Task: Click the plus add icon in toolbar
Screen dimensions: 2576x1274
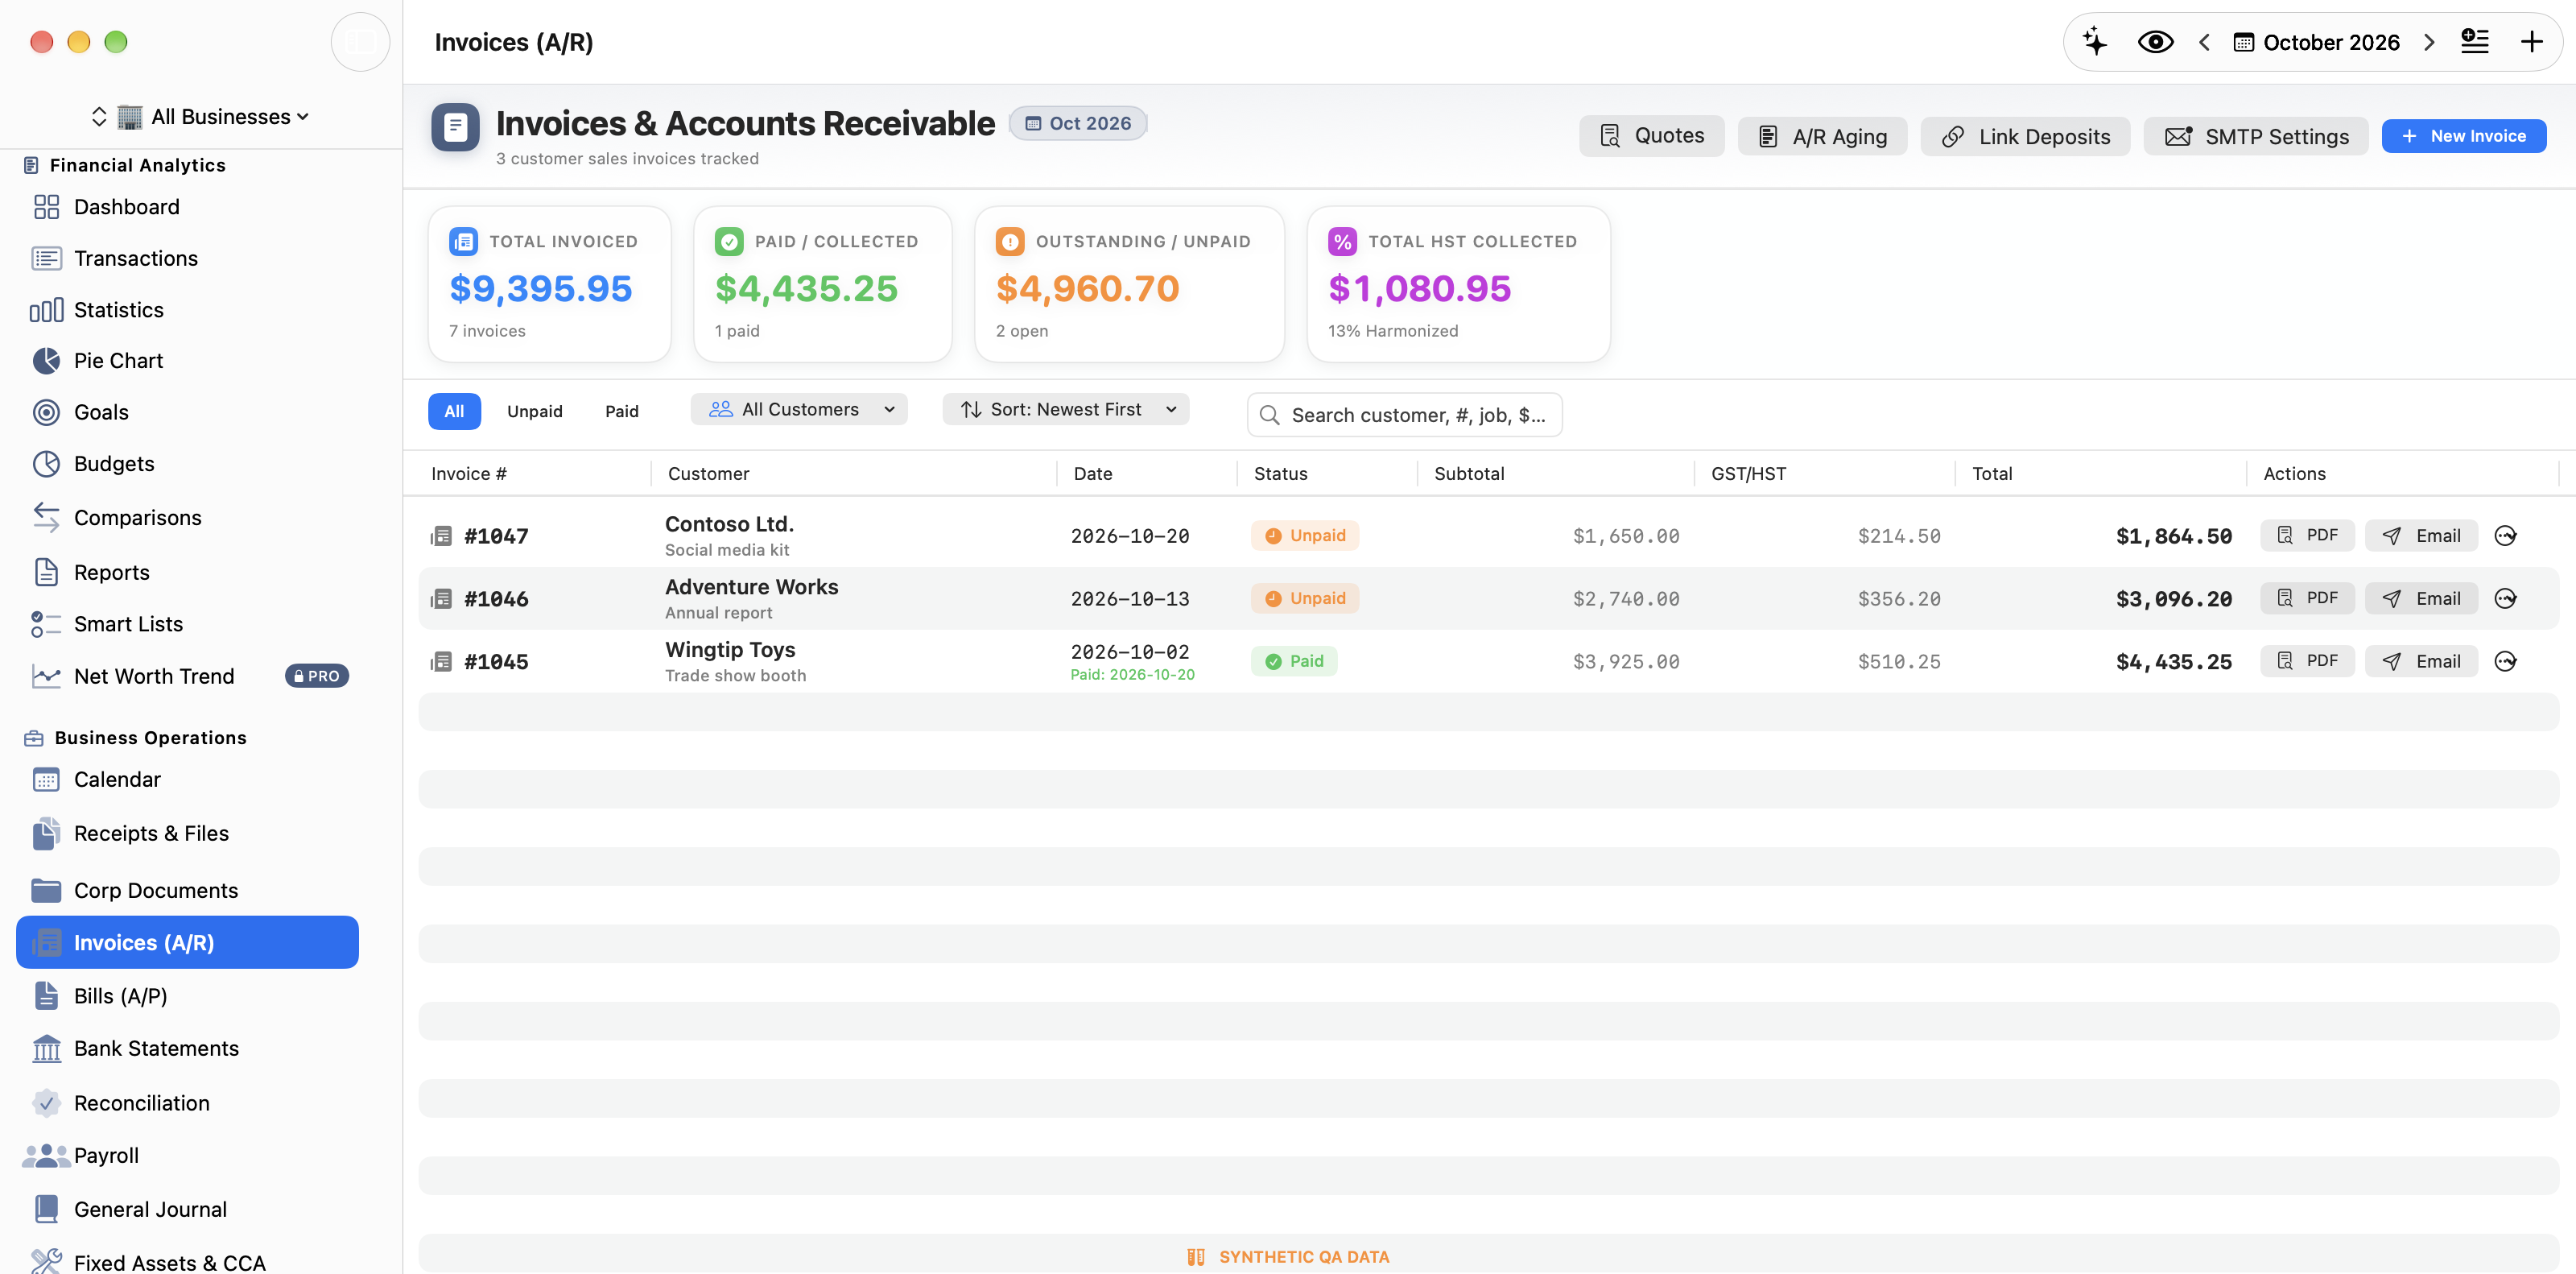Action: point(2531,42)
